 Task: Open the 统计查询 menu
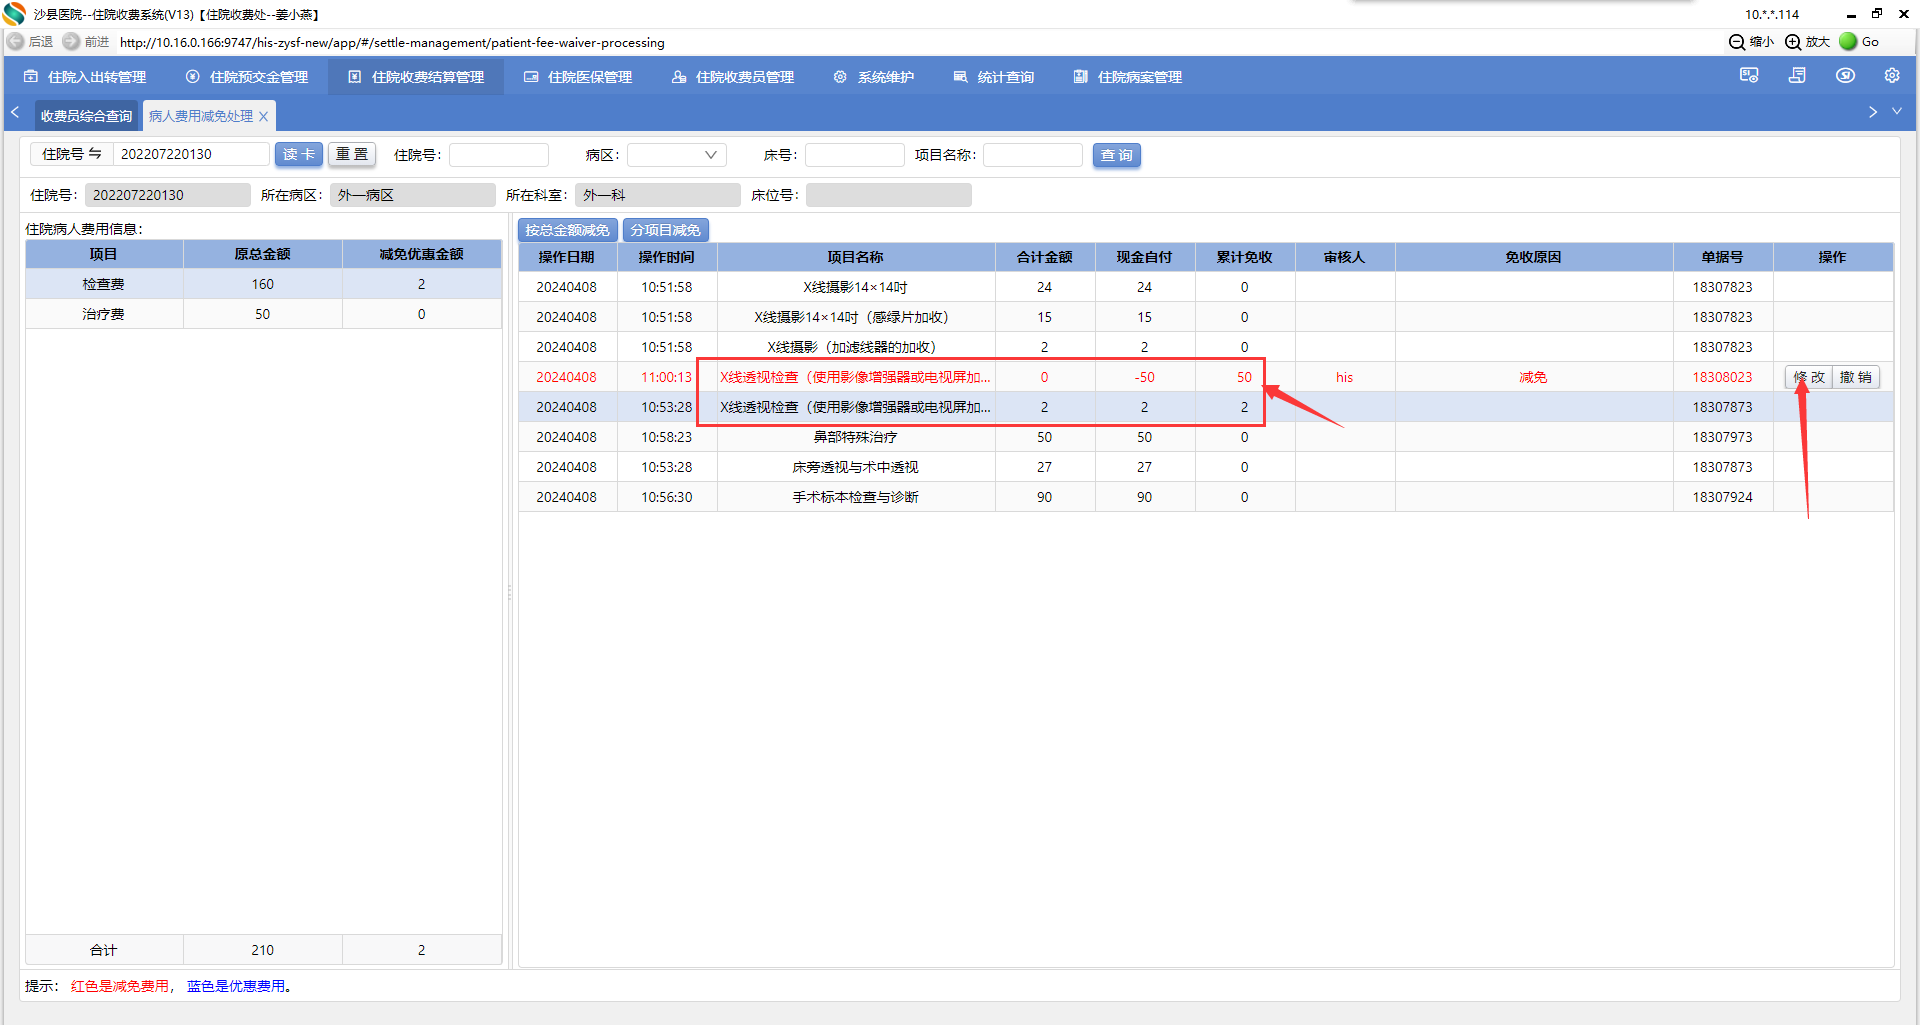click(x=994, y=77)
